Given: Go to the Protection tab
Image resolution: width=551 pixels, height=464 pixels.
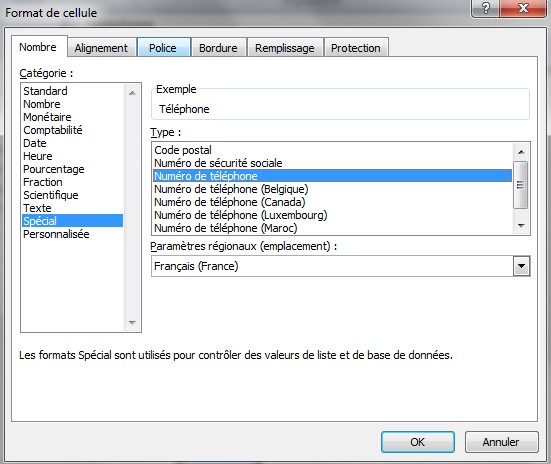Looking at the screenshot, I should click(x=356, y=47).
